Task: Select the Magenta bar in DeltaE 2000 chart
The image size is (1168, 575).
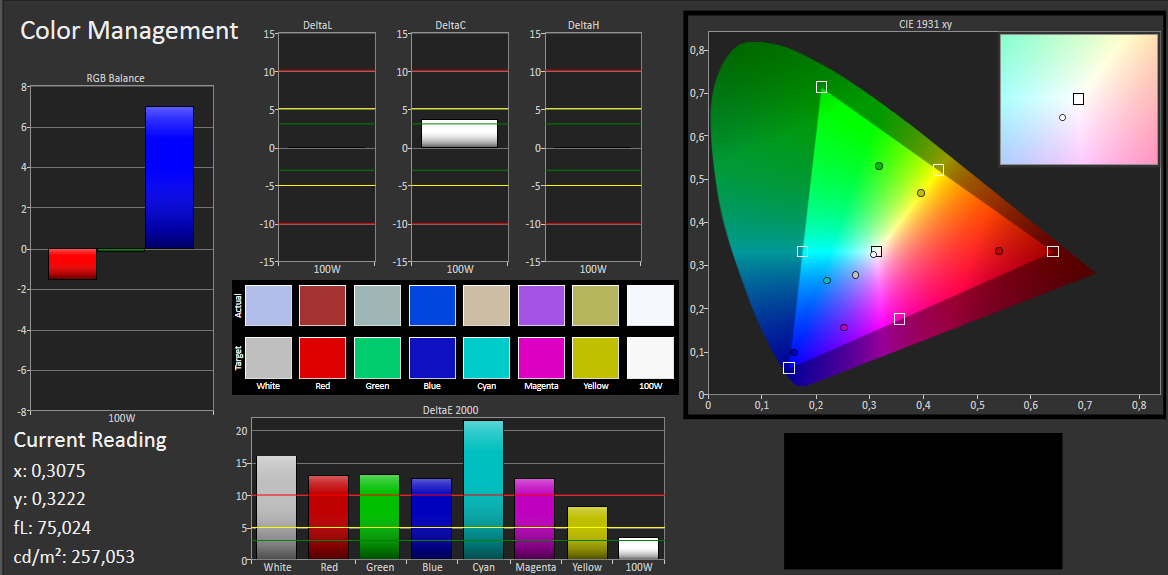Action: pos(535,519)
